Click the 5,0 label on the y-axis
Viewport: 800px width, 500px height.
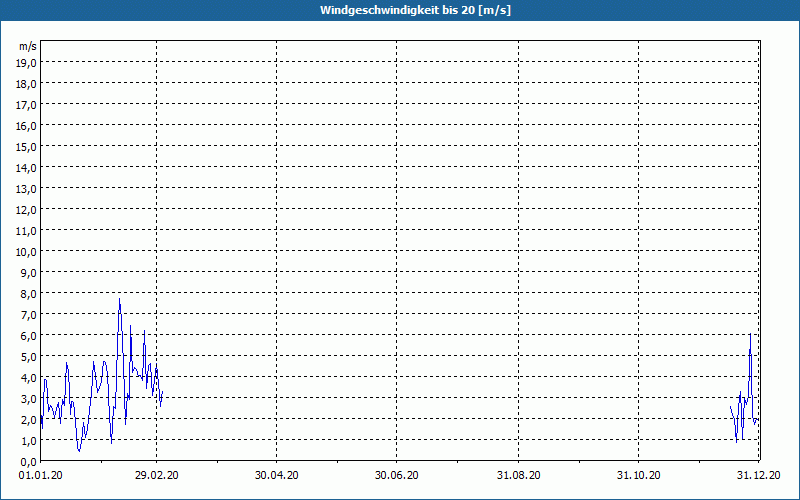tap(27, 356)
